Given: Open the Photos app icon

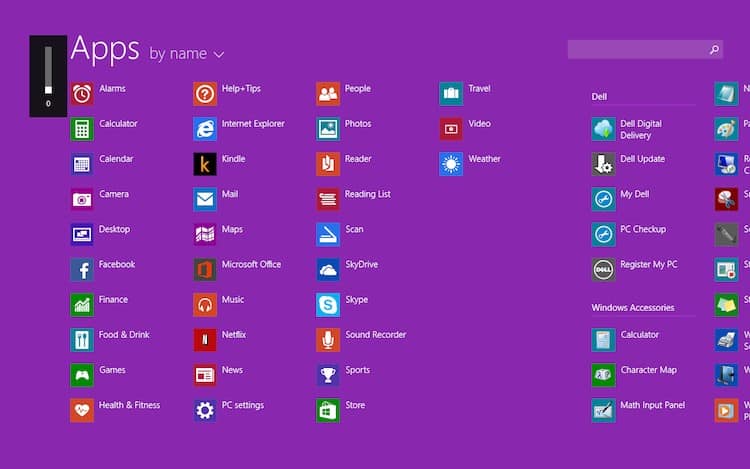Looking at the screenshot, I should (x=328, y=129).
